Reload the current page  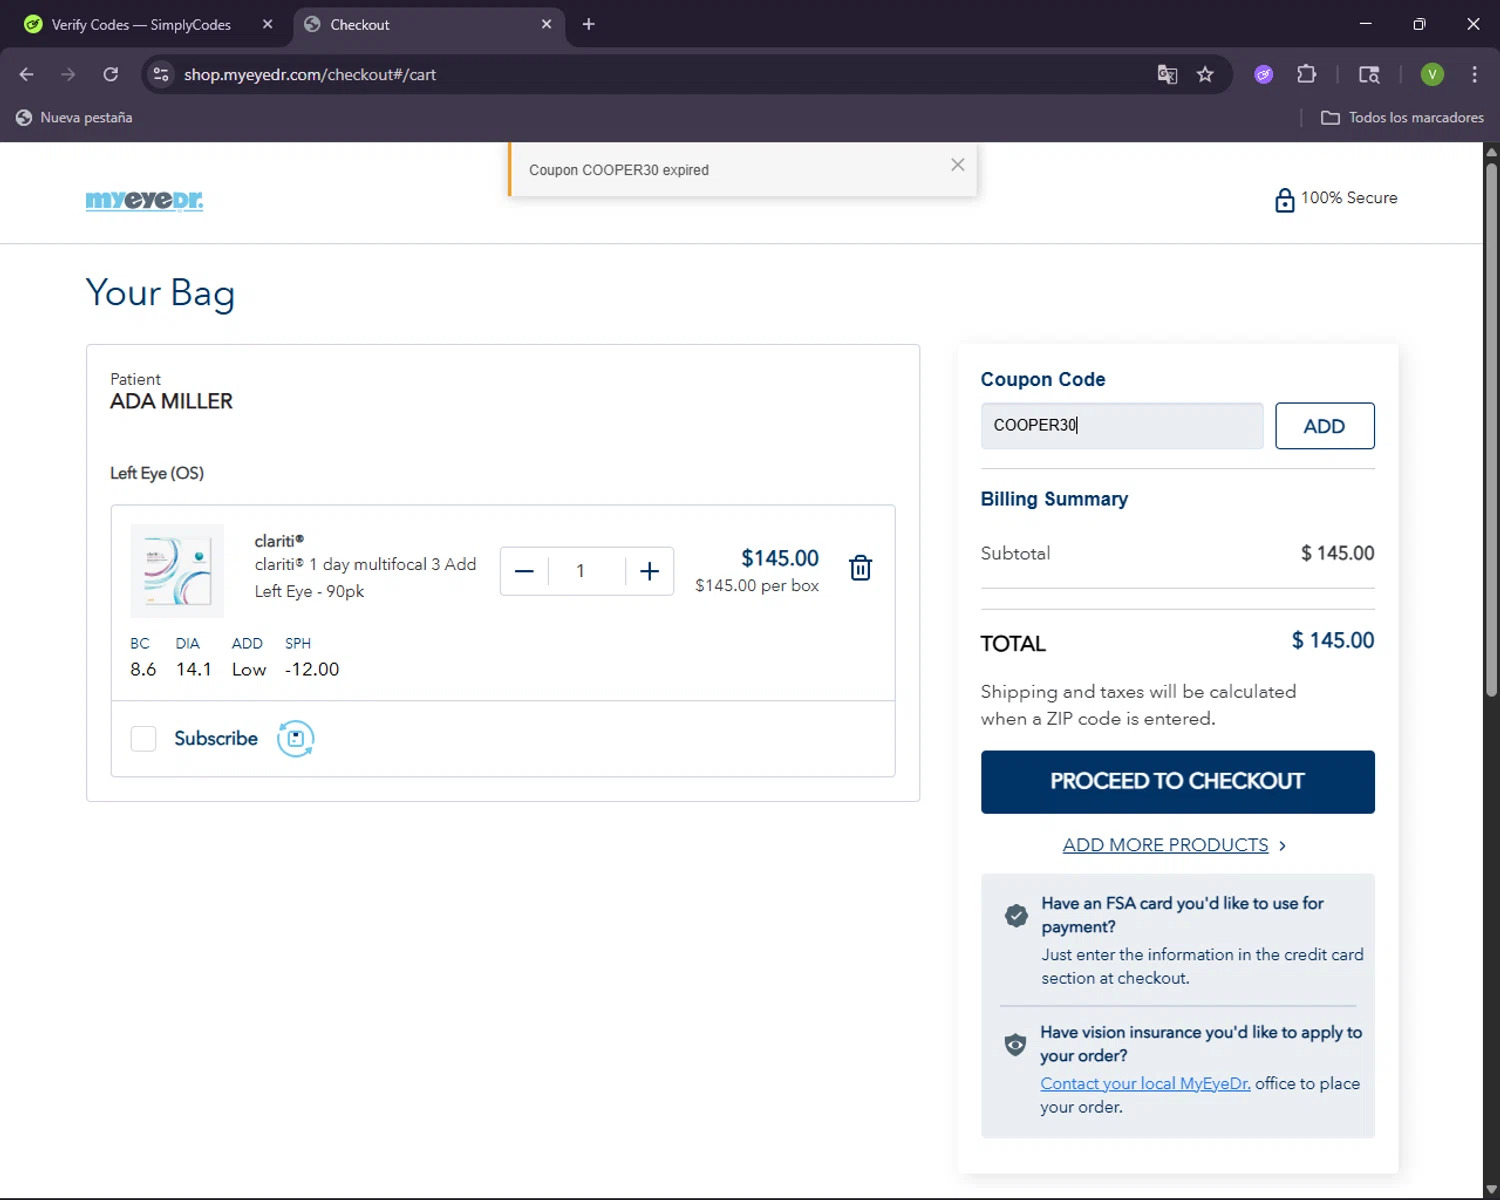coord(111,74)
